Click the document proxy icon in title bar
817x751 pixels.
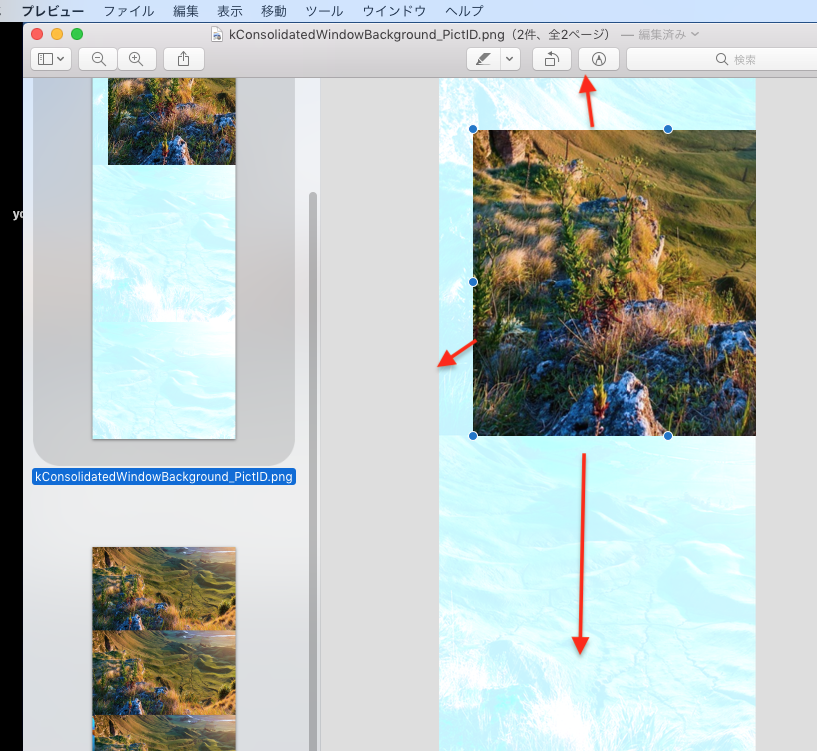click(217, 34)
